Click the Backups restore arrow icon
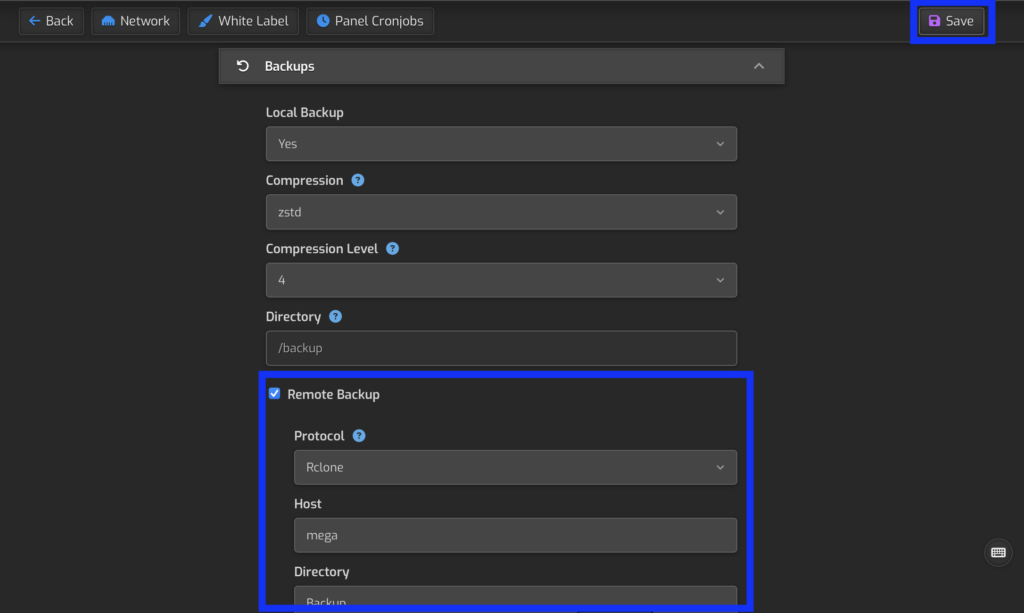Viewport: 1024px width, 613px height. tap(243, 66)
